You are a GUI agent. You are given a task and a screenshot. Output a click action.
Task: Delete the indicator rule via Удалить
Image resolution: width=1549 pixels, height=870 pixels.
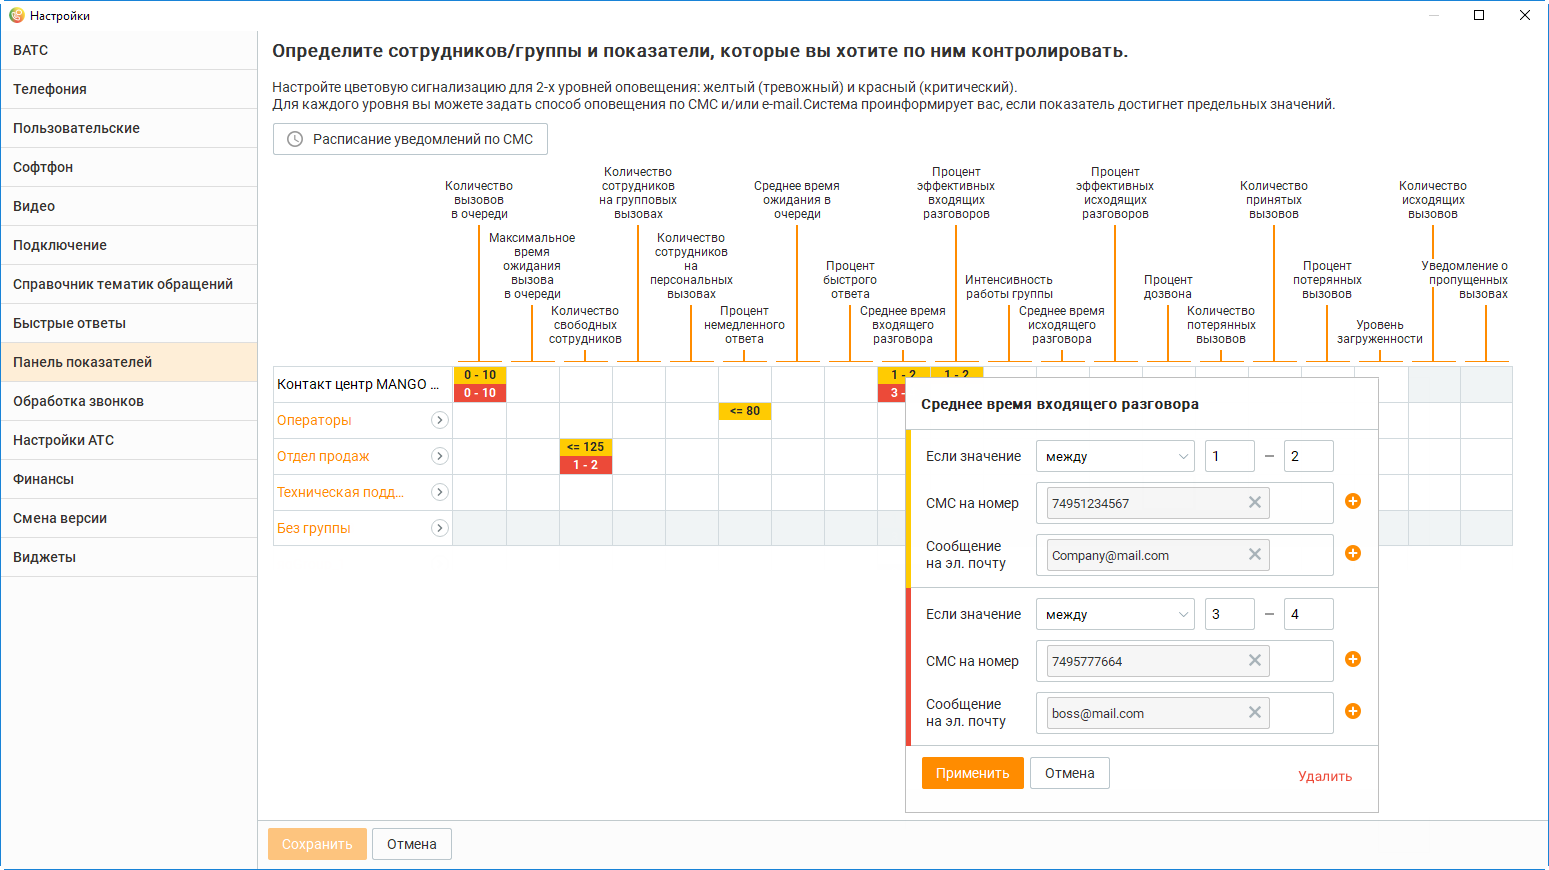click(x=1325, y=776)
